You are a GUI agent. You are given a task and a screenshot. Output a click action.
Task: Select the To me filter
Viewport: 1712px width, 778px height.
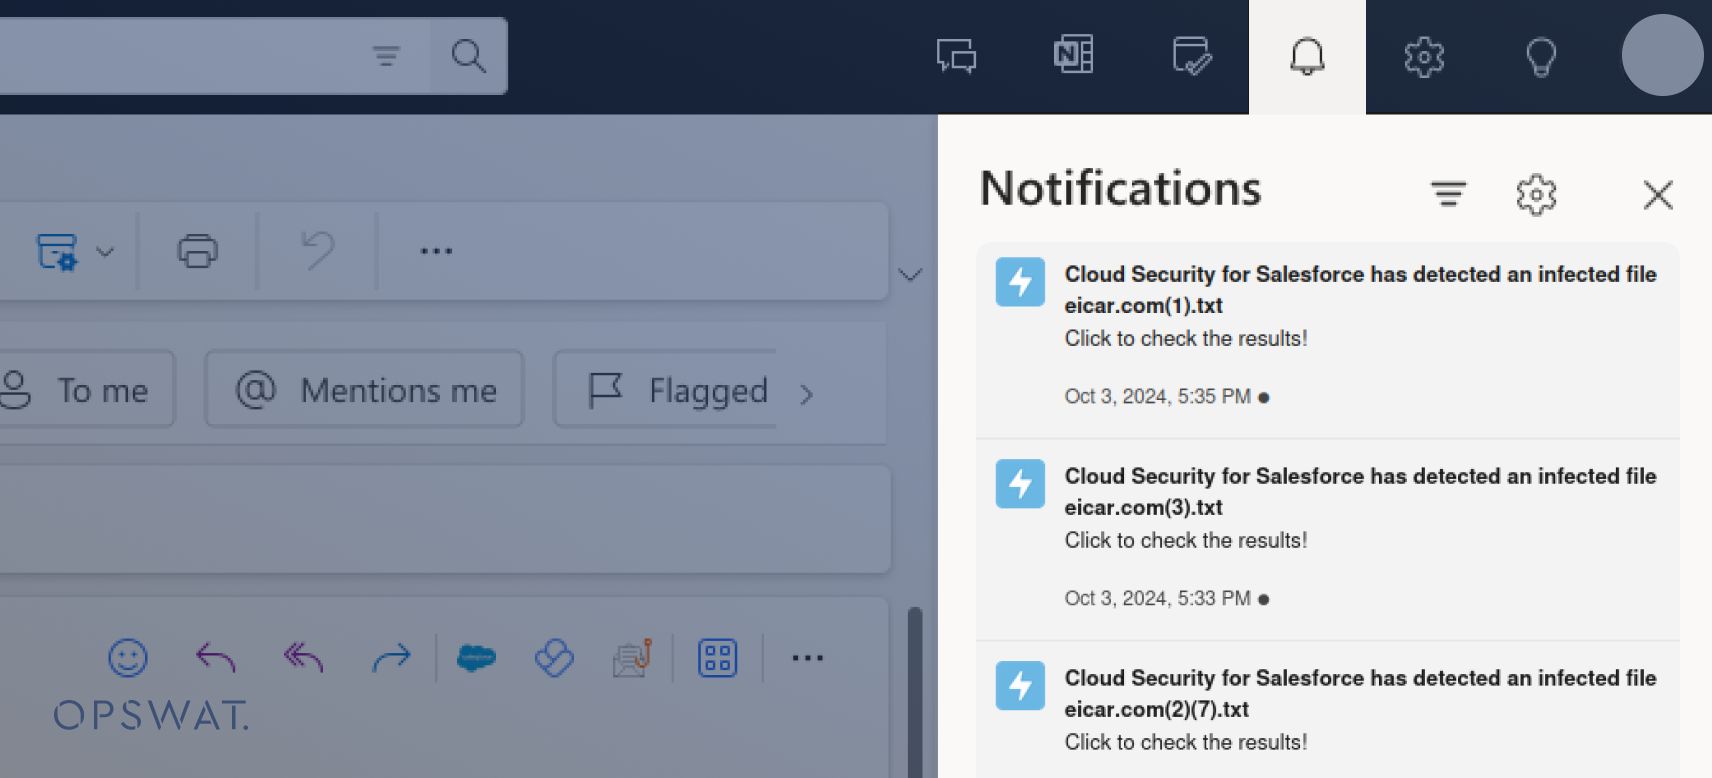coord(85,389)
